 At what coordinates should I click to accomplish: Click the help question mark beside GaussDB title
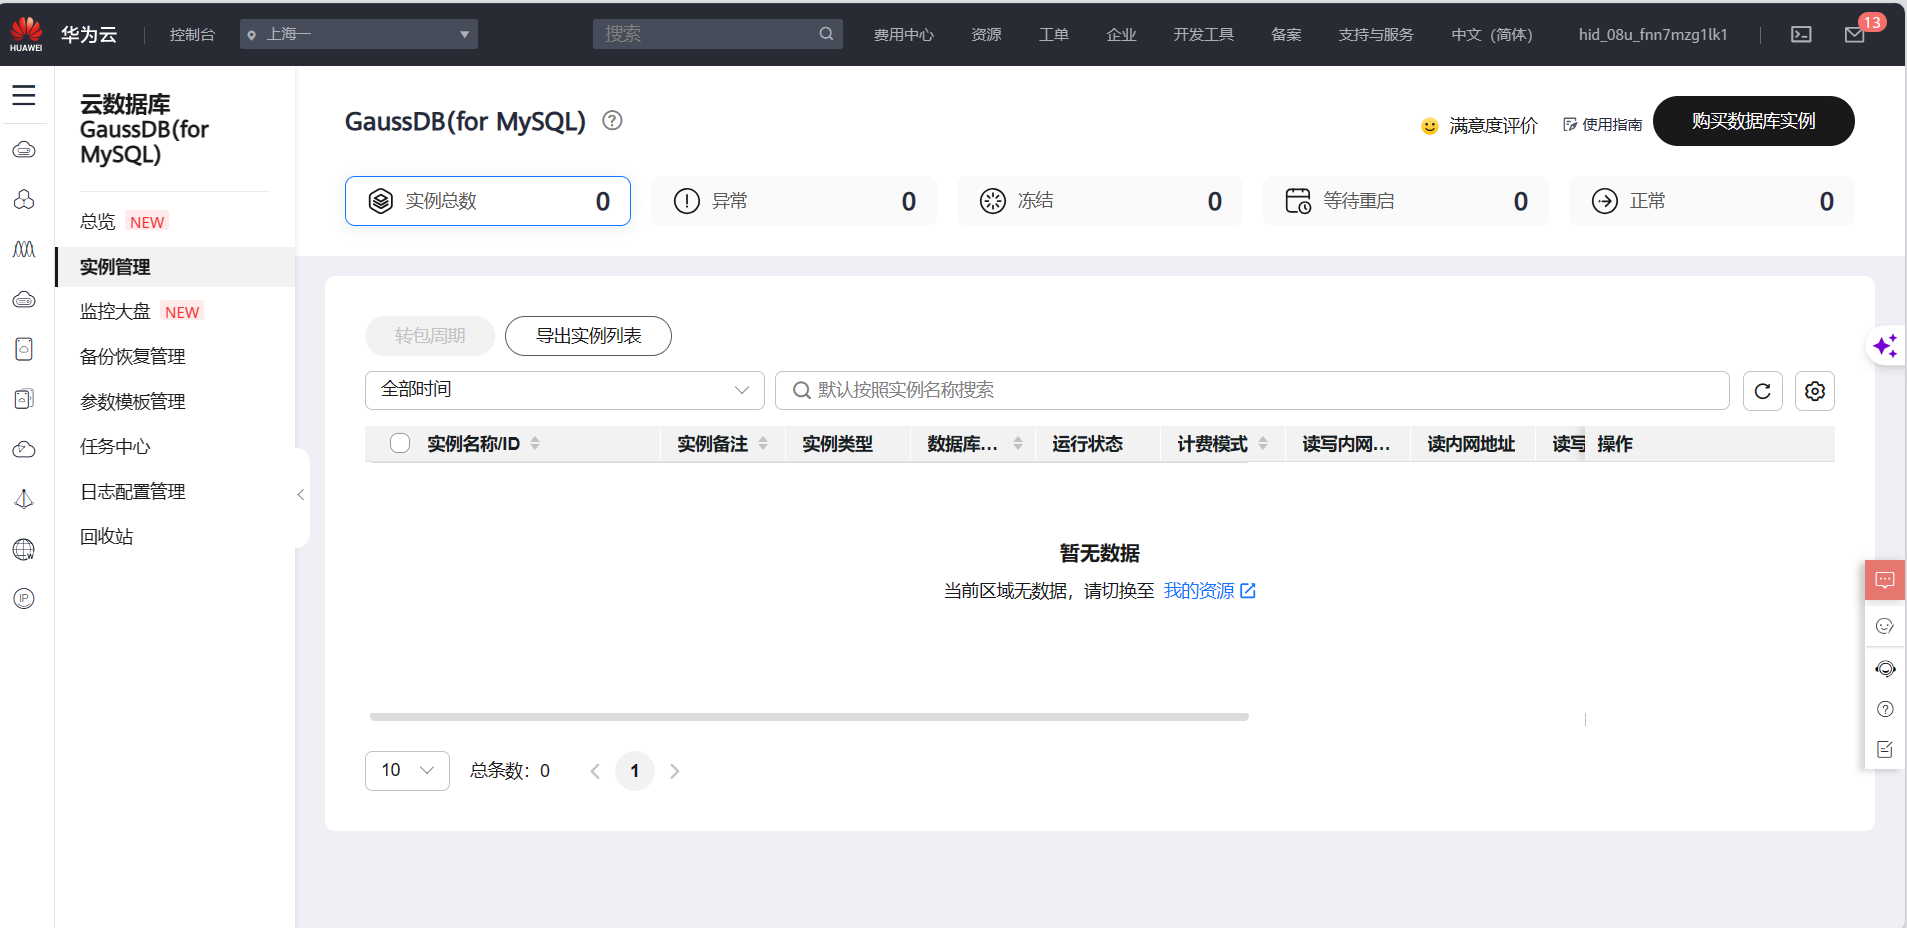[612, 121]
